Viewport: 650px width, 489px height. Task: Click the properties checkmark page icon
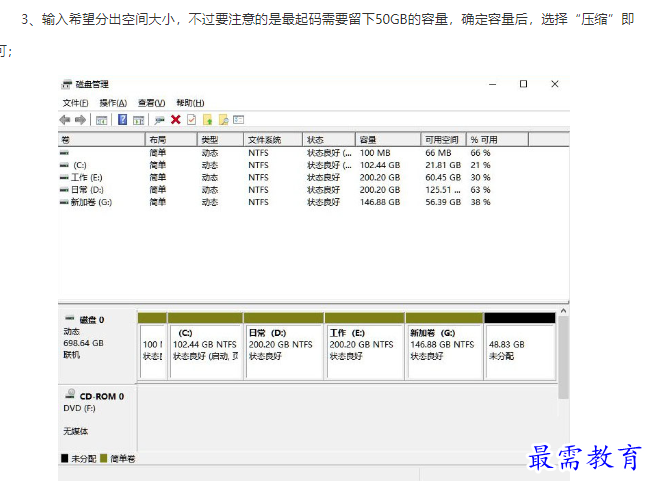coord(192,120)
